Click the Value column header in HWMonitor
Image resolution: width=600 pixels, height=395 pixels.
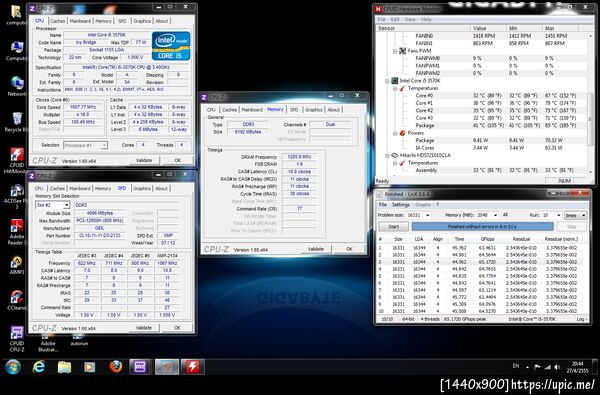pos(488,28)
